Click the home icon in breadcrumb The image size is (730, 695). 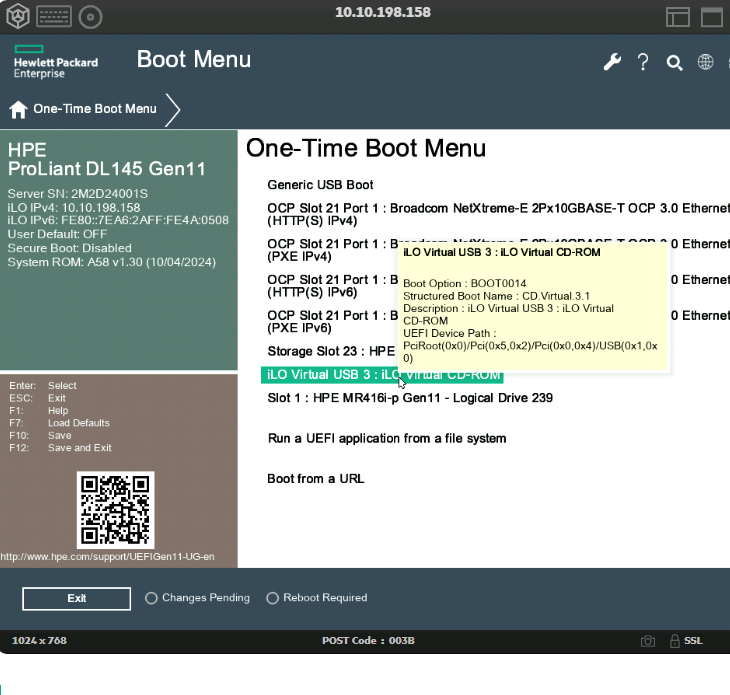click(18, 110)
